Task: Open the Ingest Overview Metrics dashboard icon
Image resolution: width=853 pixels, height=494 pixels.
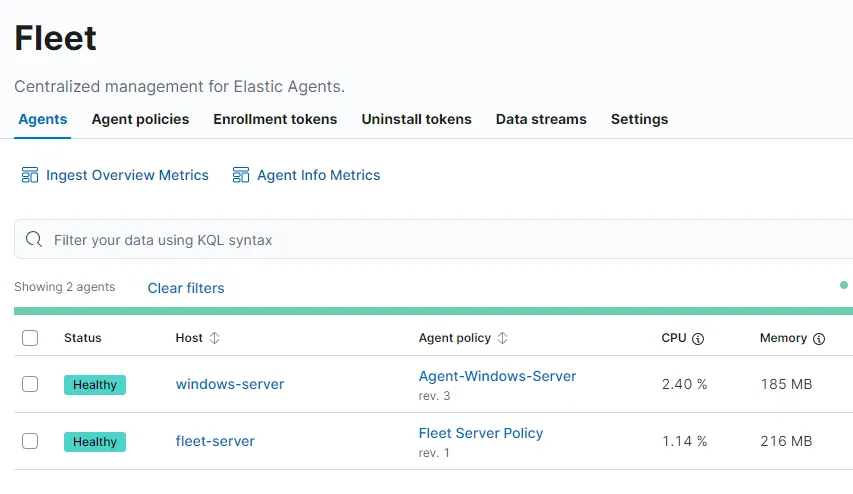Action: coord(30,175)
